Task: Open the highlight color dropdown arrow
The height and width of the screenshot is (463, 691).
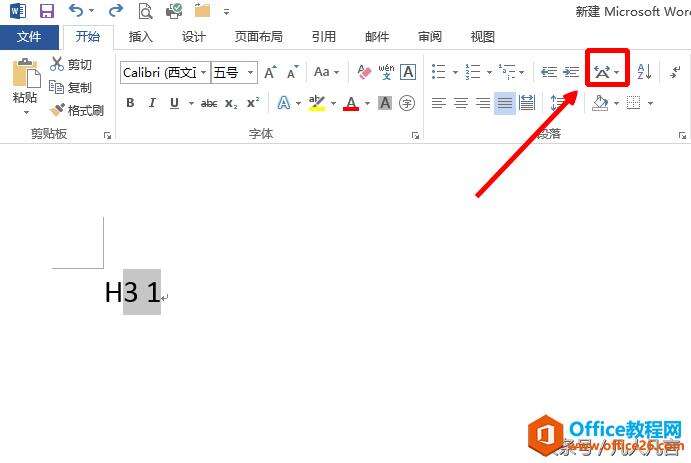Action: coord(334,104)
